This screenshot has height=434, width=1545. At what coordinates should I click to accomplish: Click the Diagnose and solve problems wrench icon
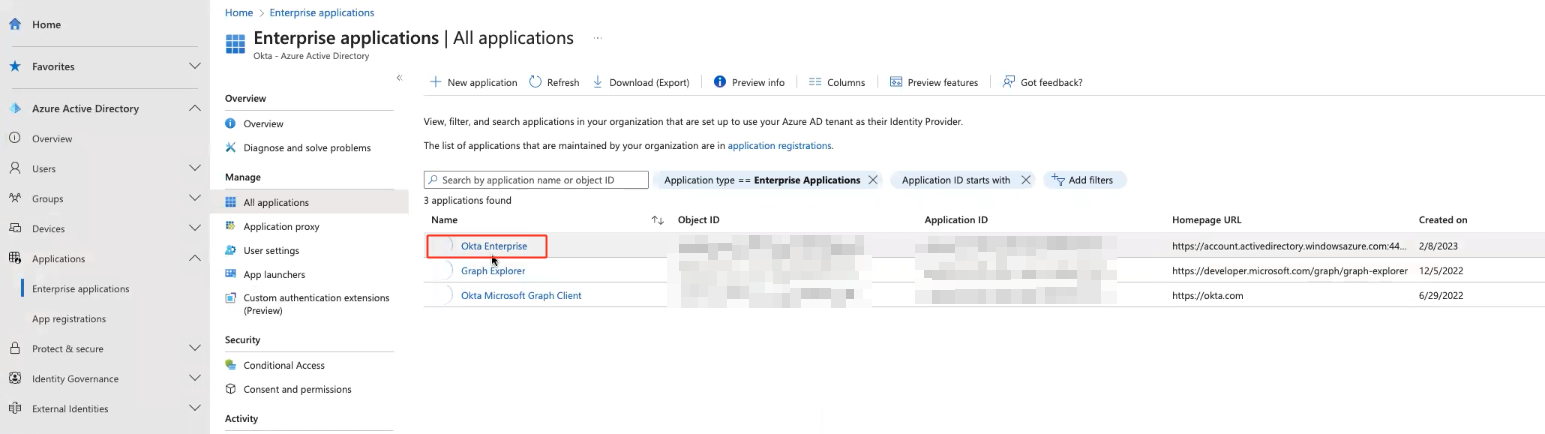click(x=231, y=147)
